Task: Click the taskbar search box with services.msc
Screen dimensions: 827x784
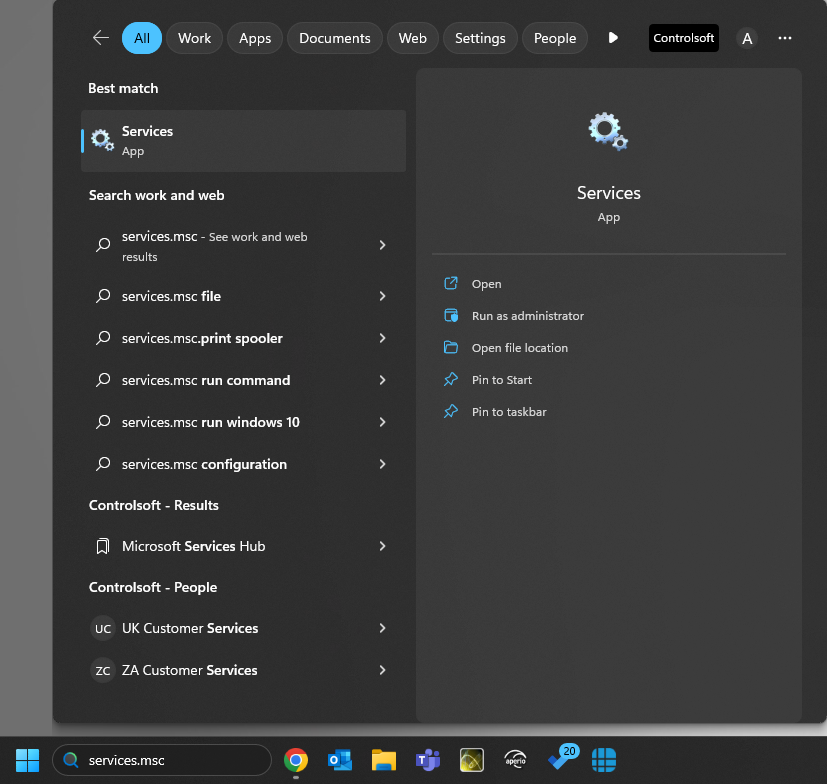Action: click(161, 760)
